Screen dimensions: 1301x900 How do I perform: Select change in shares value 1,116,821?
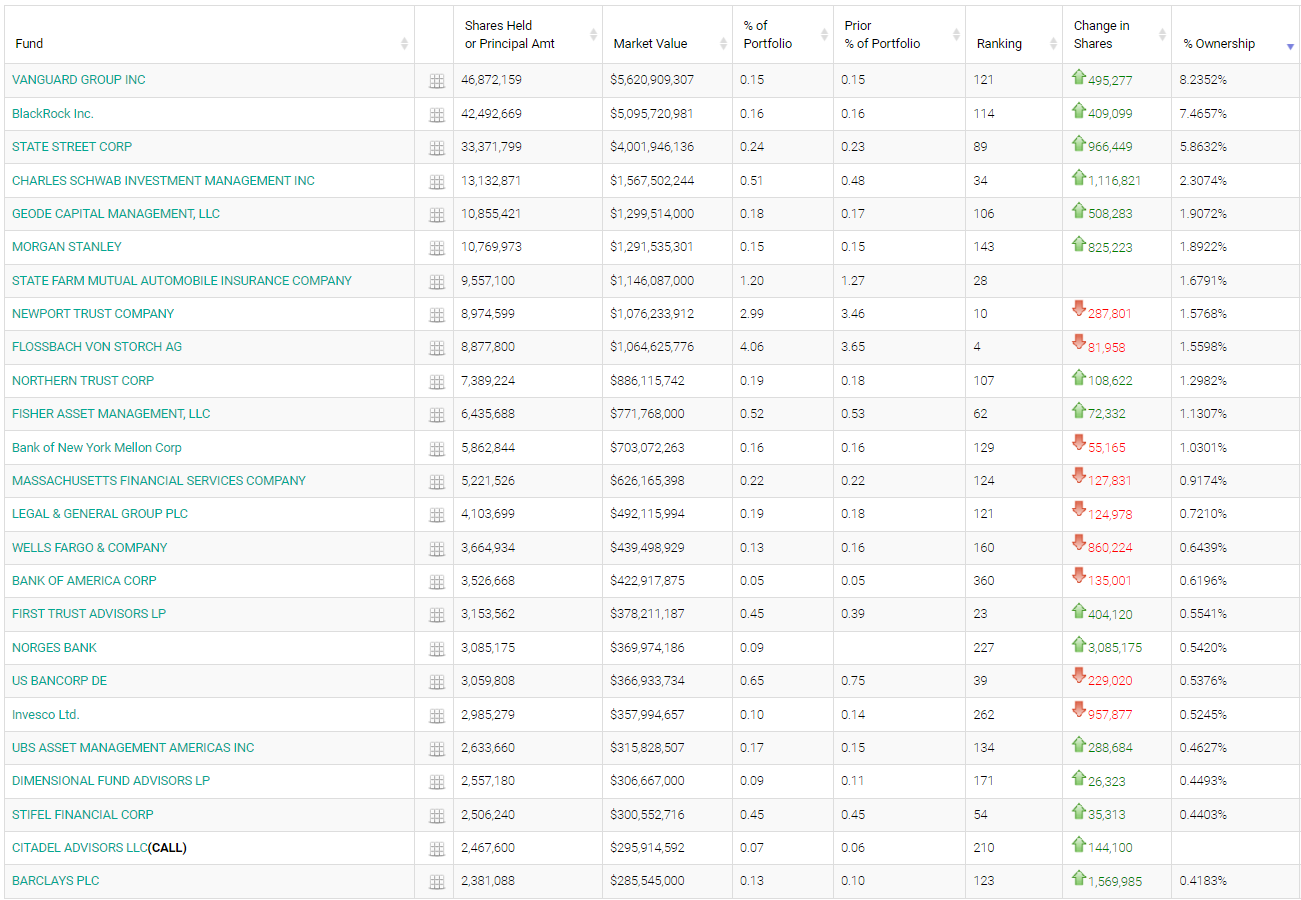pos(1114,181)
